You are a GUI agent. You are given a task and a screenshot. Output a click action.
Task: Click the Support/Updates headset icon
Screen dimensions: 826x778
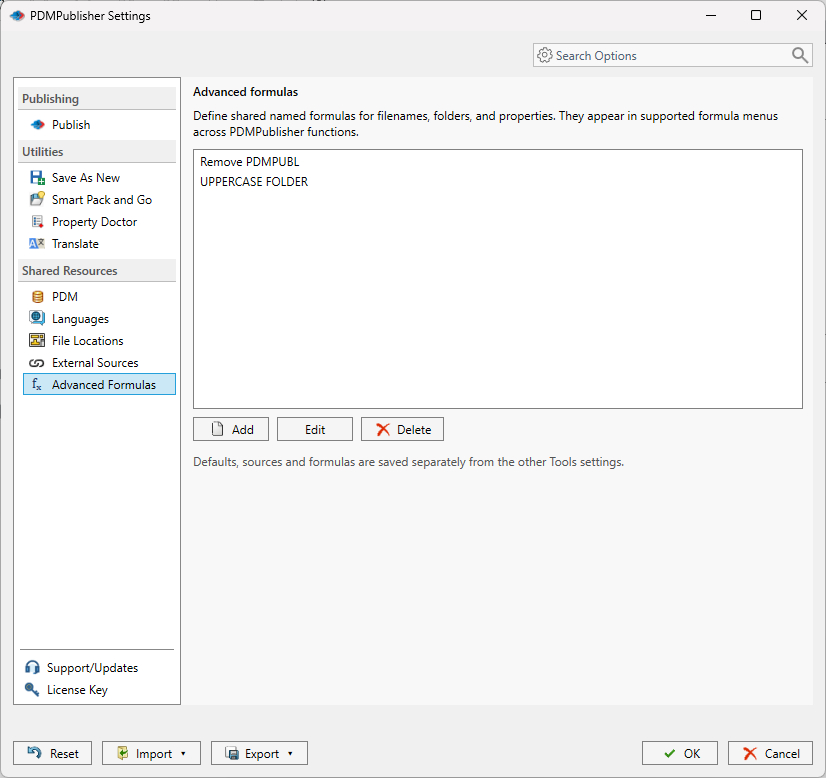point(32,667)
